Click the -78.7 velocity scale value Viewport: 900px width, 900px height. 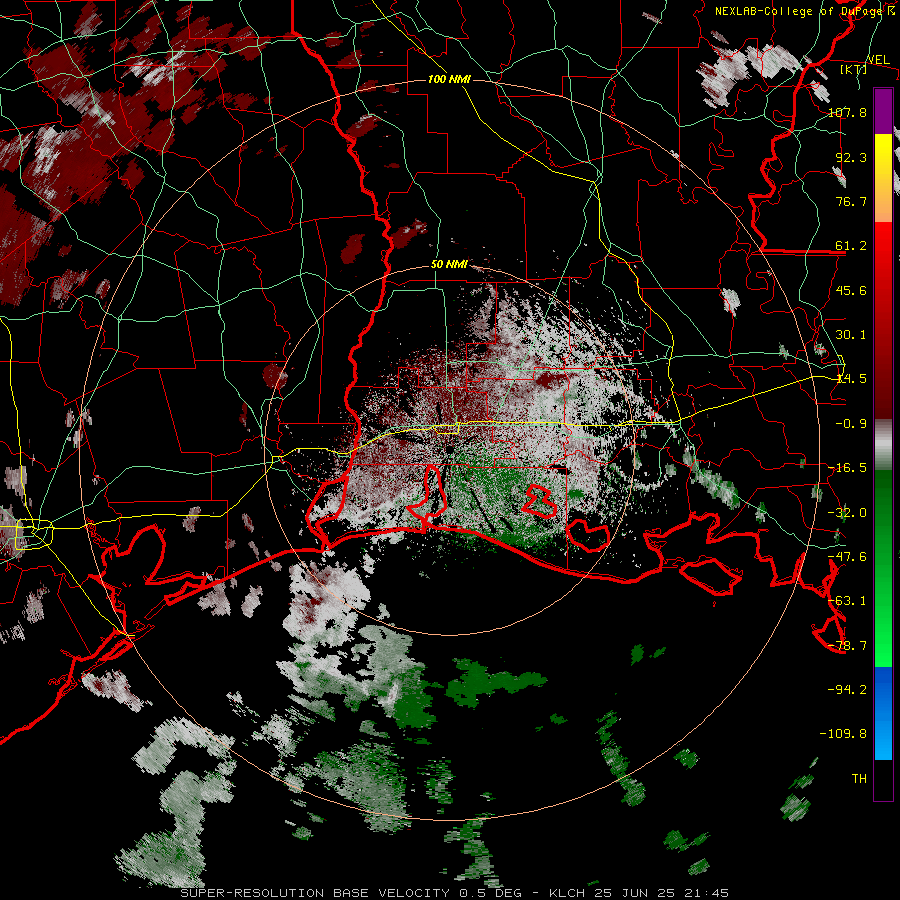click(x=847, y=646)
